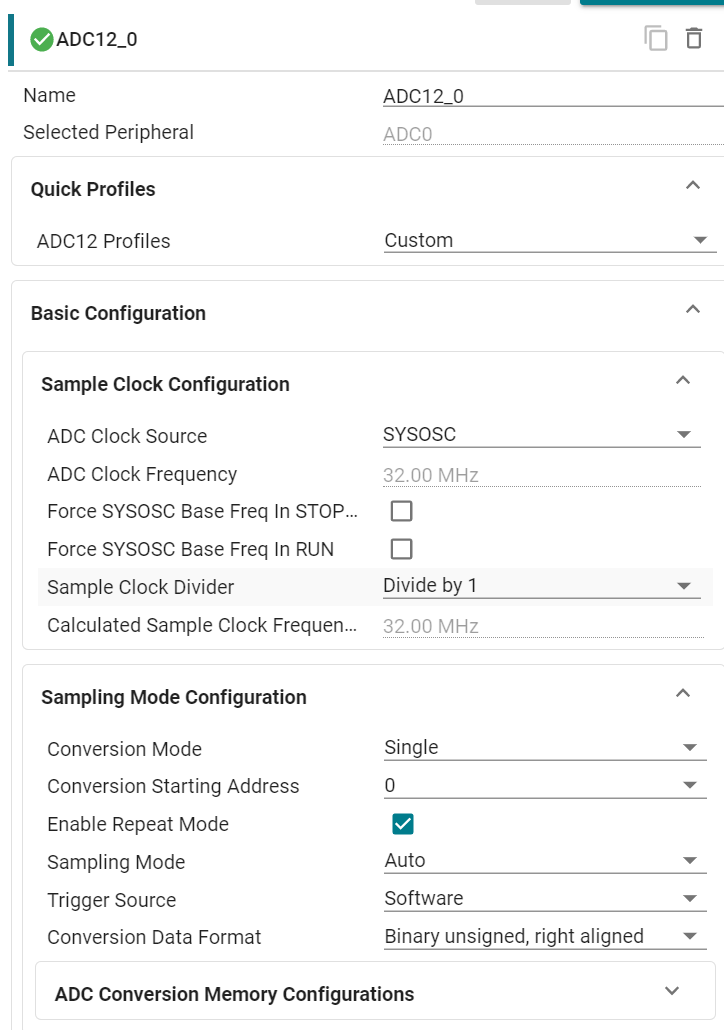Collapse Sampling Mode Configuration section

pyautogui.click(x=683, y=693)
